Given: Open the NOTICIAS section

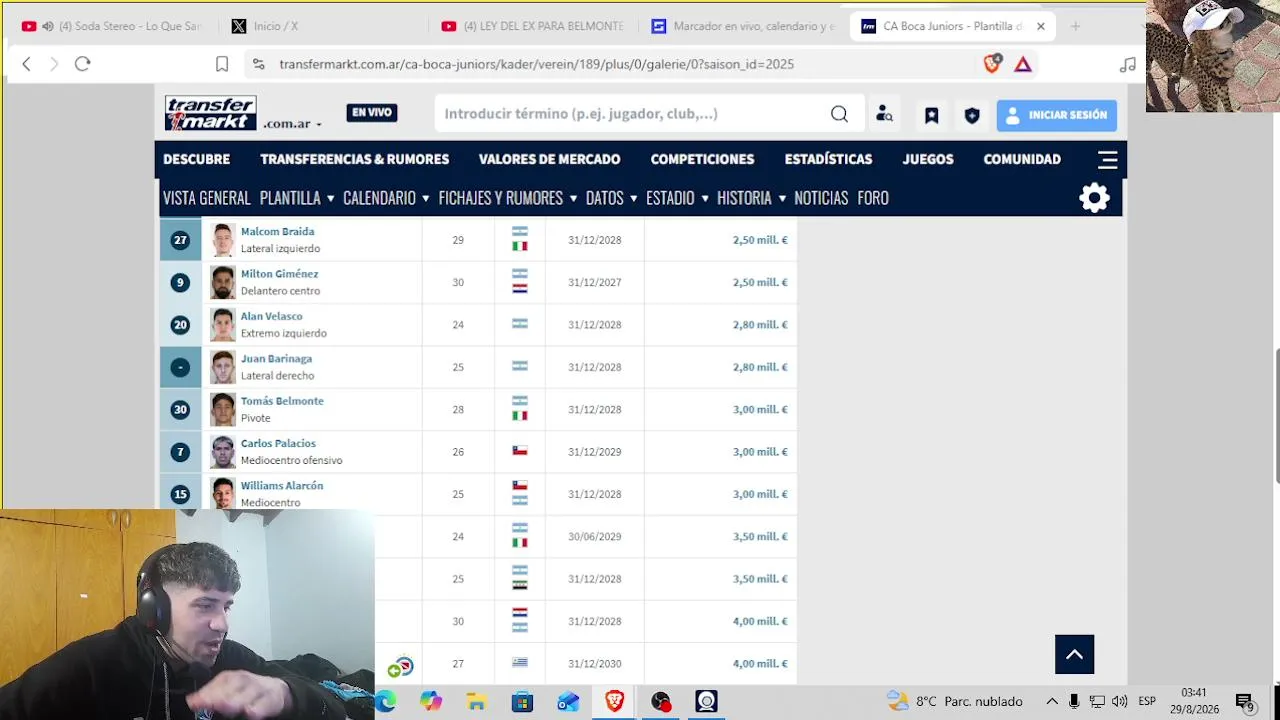Looking at the screenshot, I should pos(821,198).
